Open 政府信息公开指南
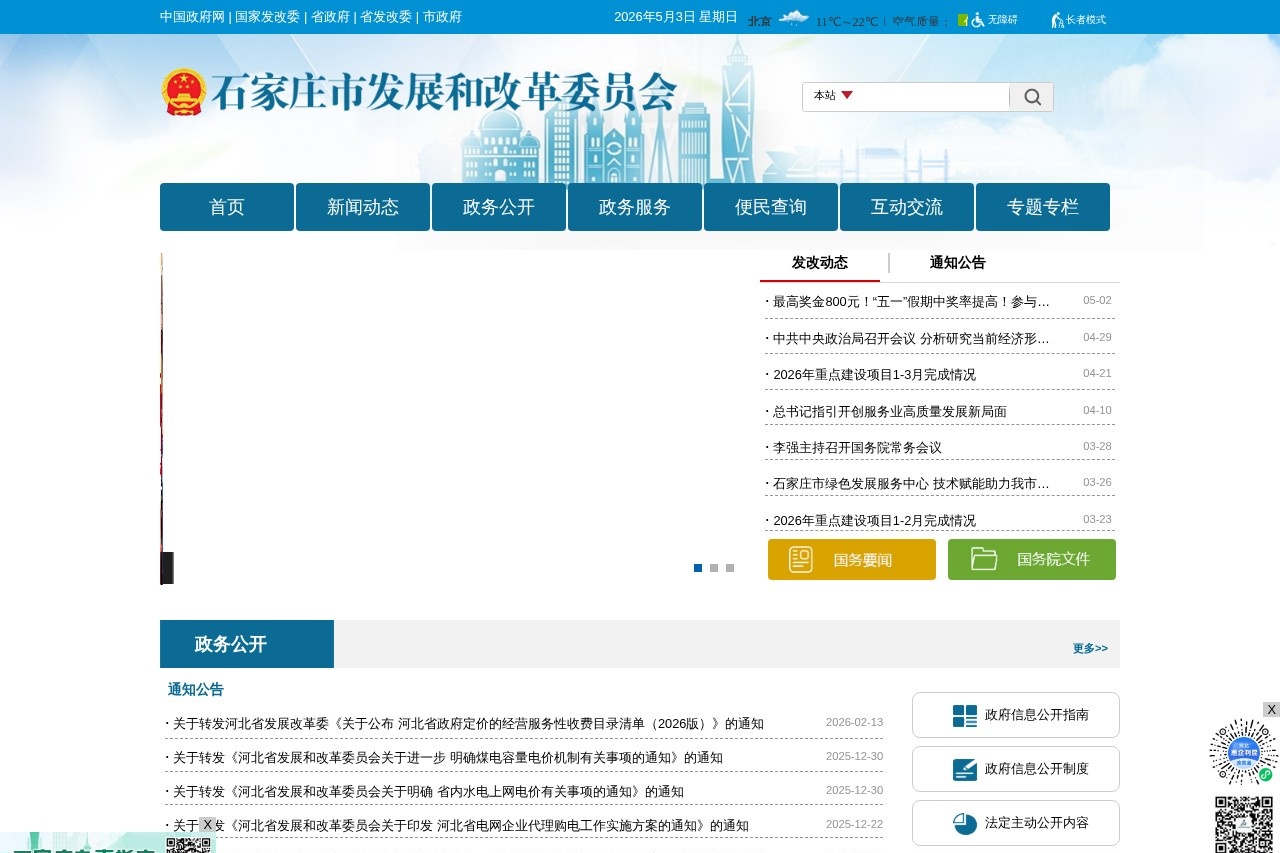This screenshot has height=853, width=1280. [1016, 715]
